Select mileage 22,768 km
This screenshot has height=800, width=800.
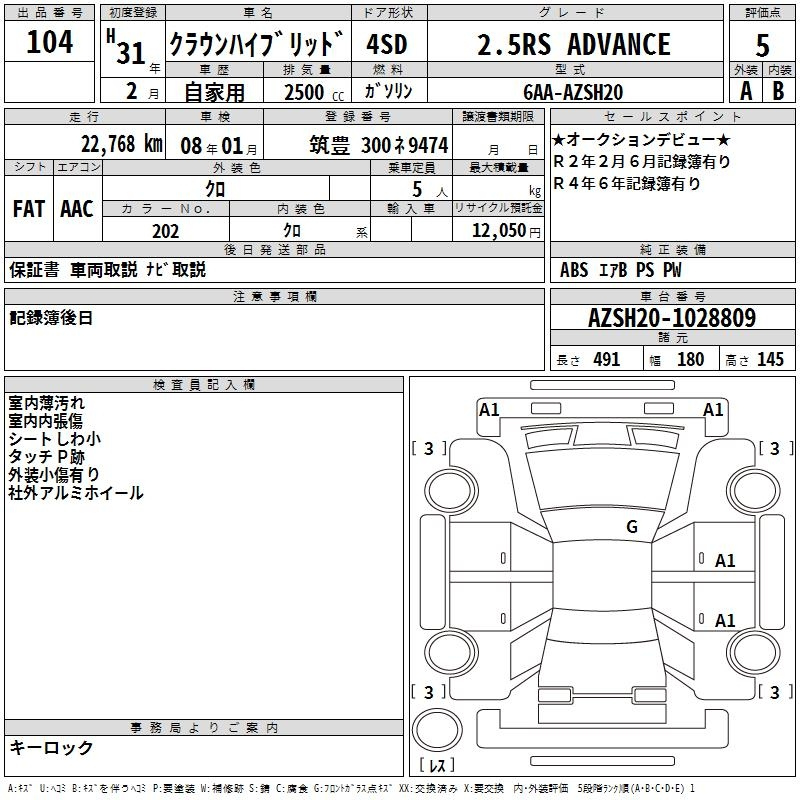click(x=122, y=144)
